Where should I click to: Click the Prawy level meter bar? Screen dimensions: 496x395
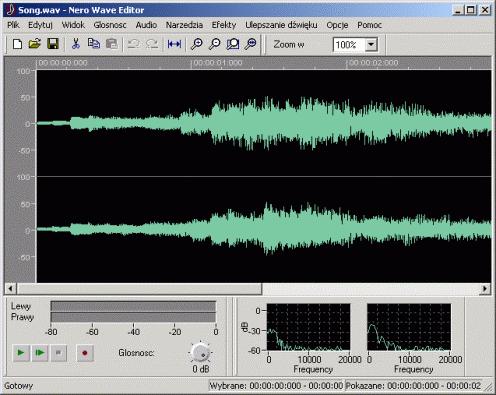[x=133, y=317]
